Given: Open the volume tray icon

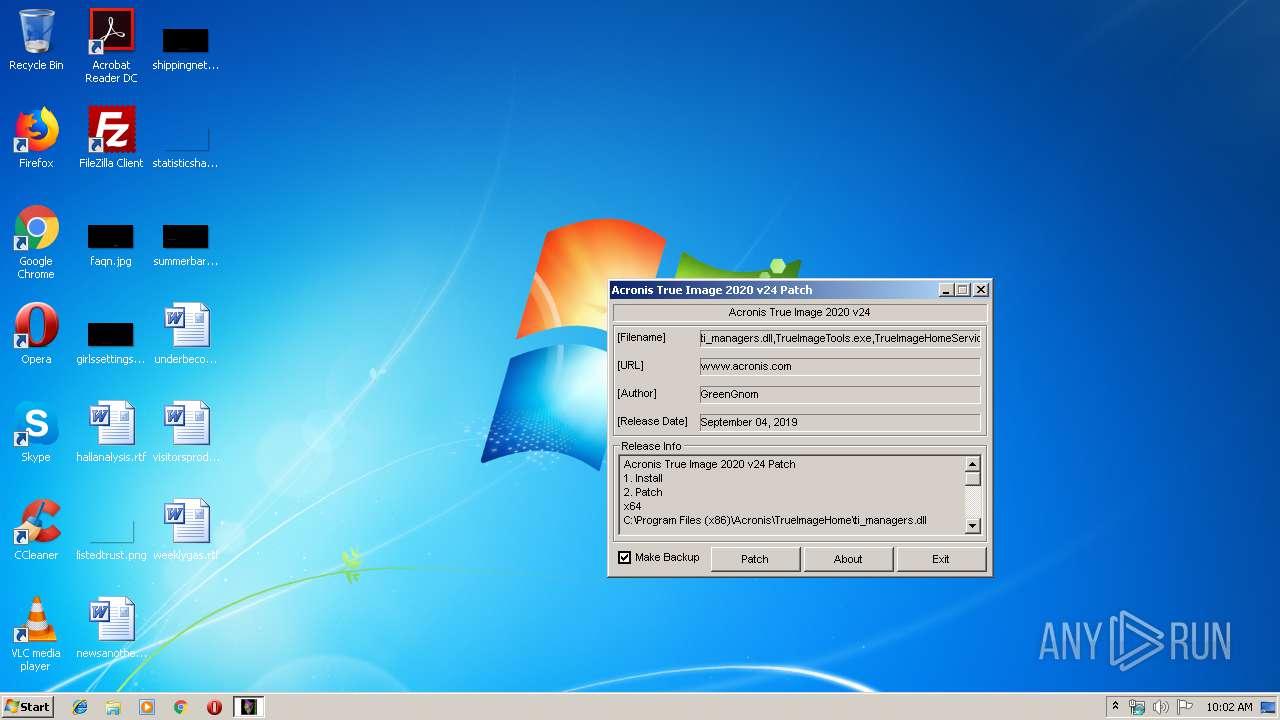Looking at the screenshot, I should pyautogui.click(x=1161, y=707).
